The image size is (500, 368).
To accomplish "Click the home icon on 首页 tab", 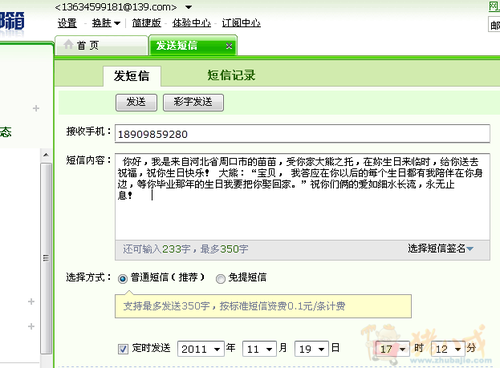I will coord(68,44).
